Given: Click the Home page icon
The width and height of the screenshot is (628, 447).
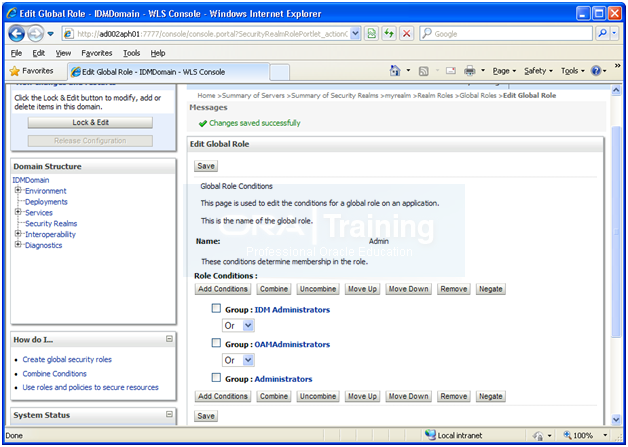Looking at the screenshot, I should (x=395, y=71).
